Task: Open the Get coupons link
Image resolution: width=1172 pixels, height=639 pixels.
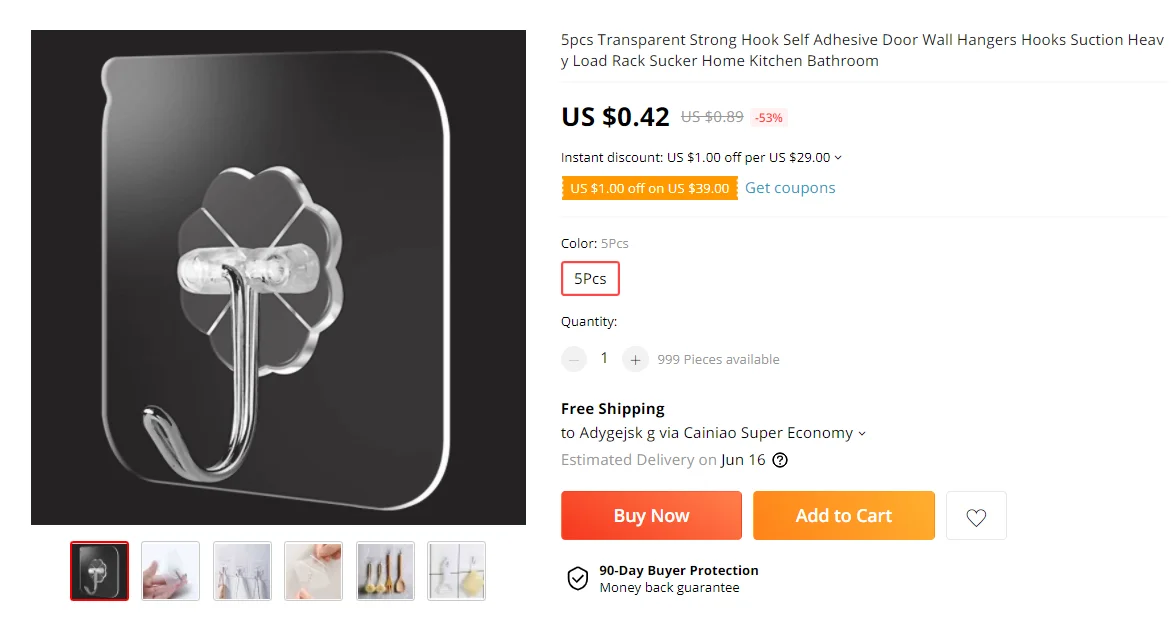Action: tap(790, 188)
